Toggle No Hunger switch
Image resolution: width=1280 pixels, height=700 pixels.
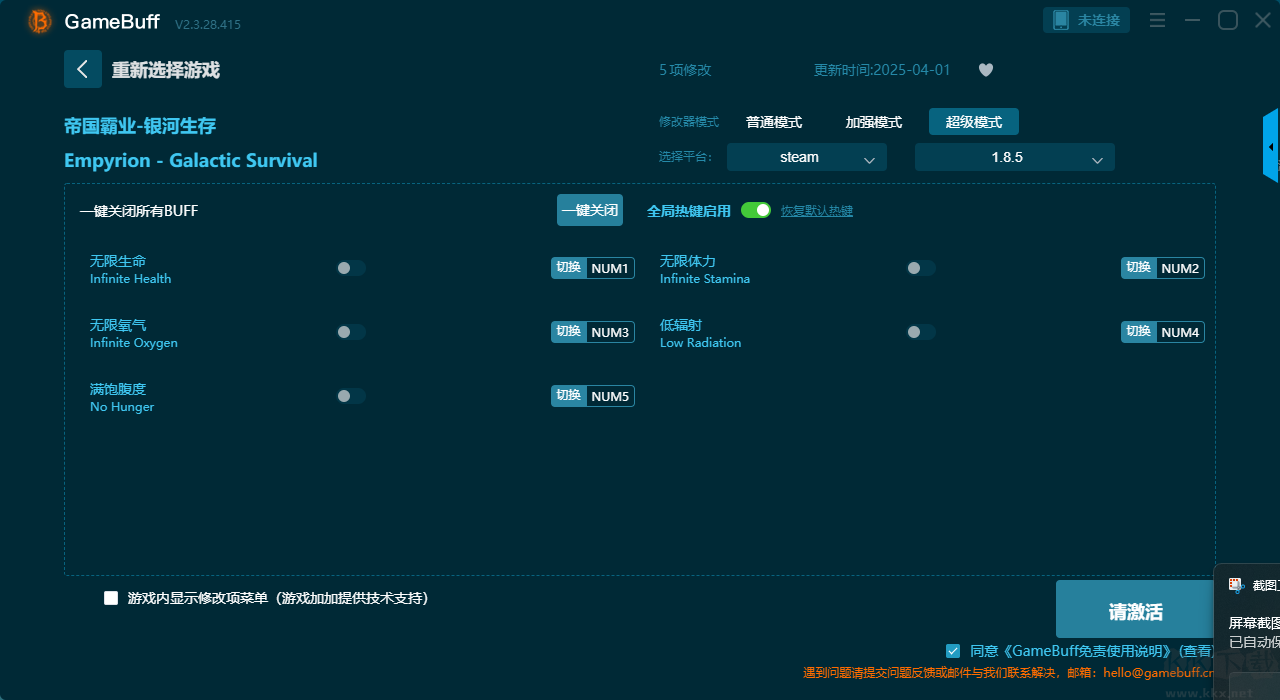click(x=351, y=396)
